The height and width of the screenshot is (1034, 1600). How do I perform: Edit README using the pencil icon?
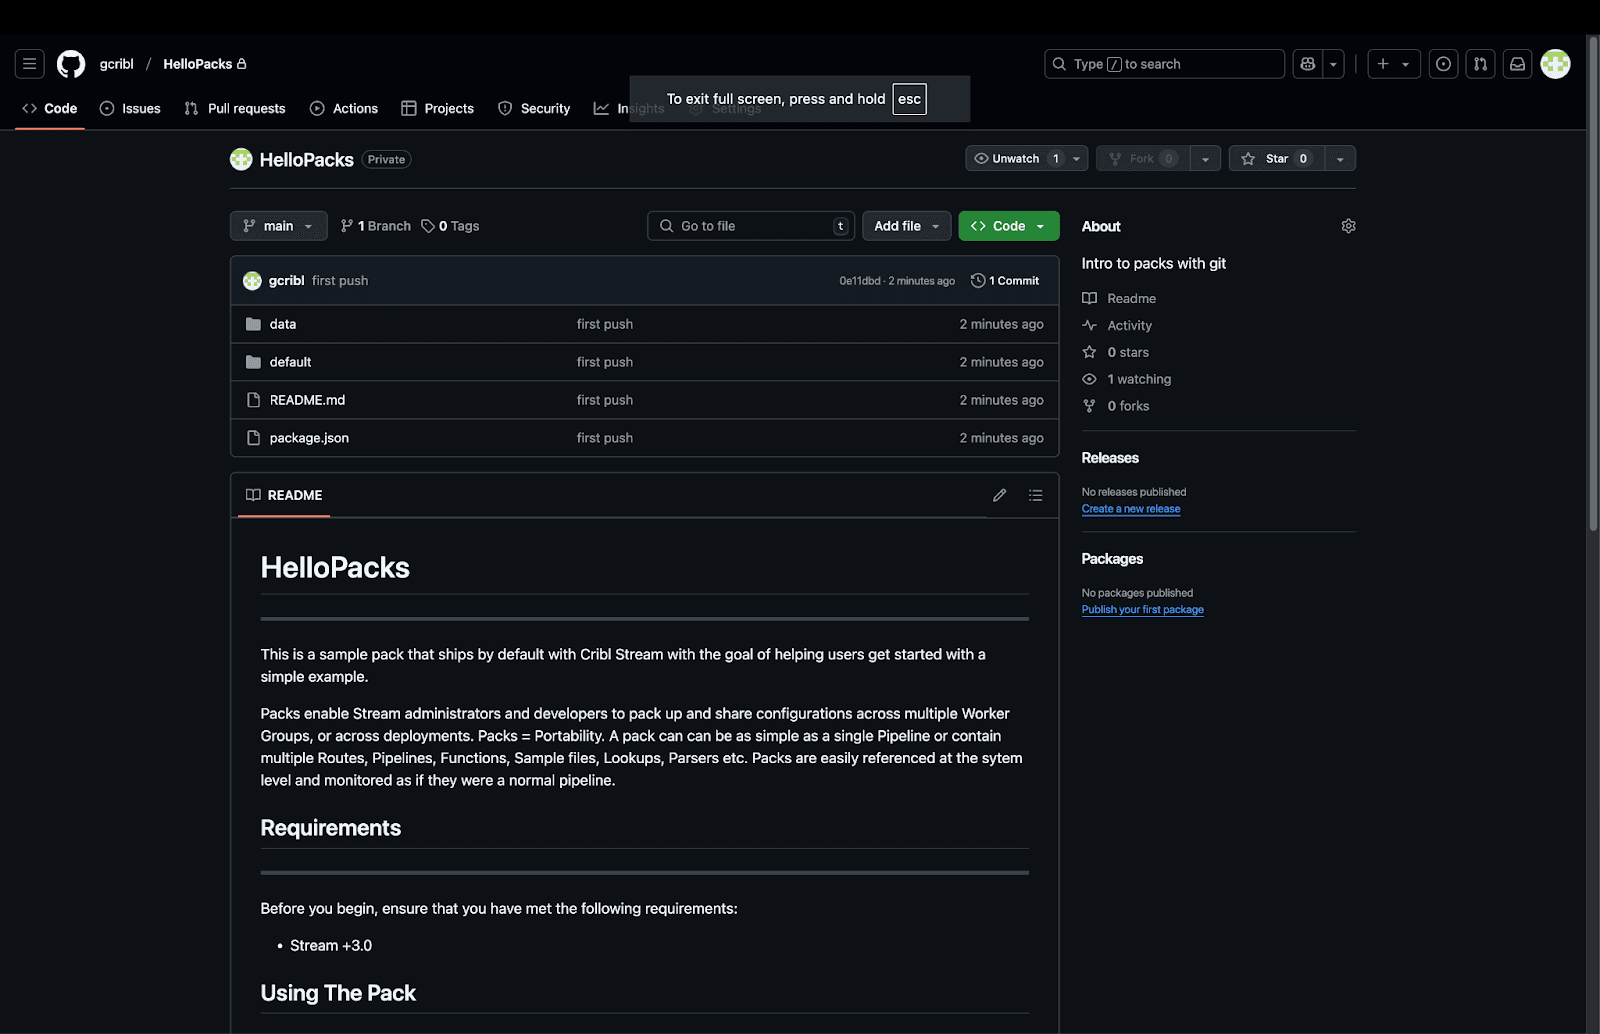tap(999, 495)
